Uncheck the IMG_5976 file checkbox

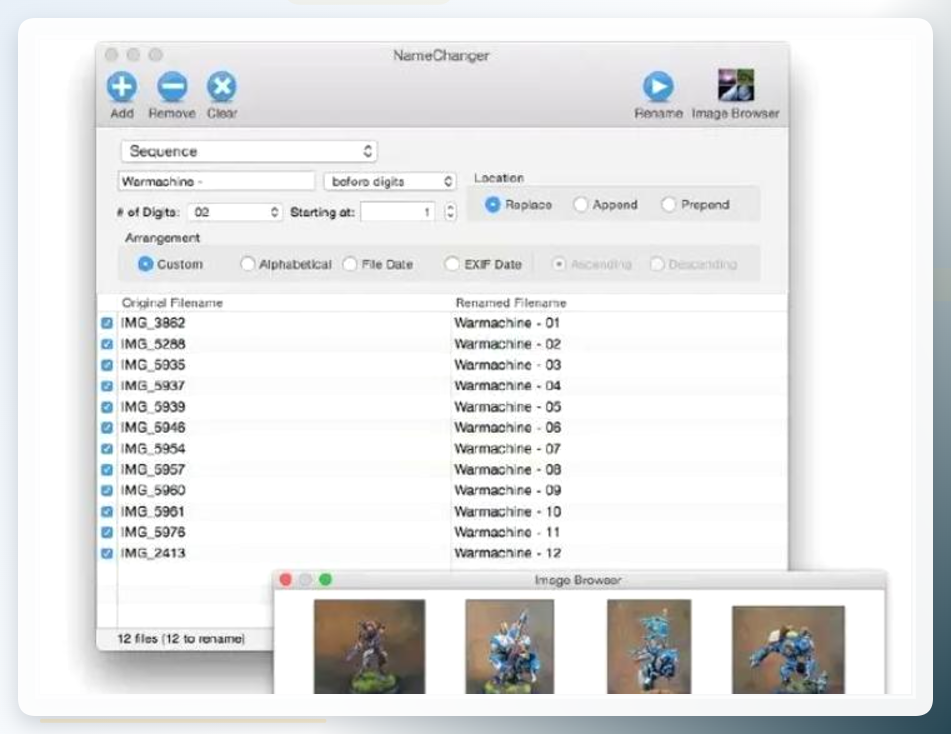point(107,532)
